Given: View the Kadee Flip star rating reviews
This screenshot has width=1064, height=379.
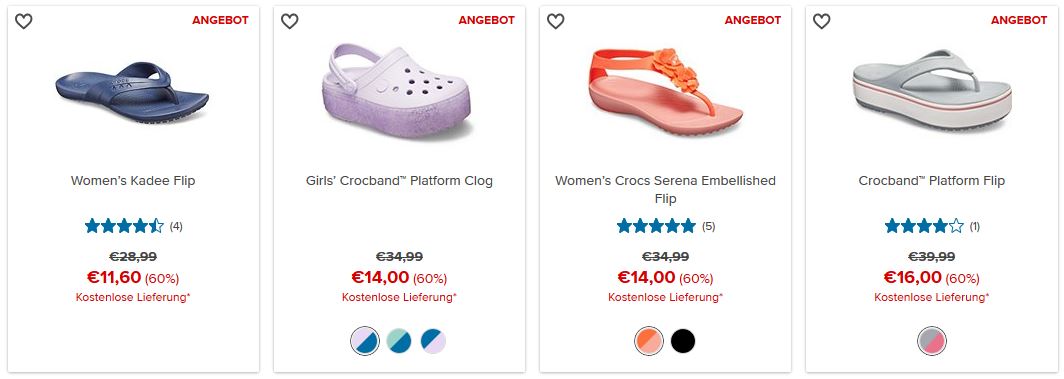Looking at the screenshot, I should click(134, 226).
